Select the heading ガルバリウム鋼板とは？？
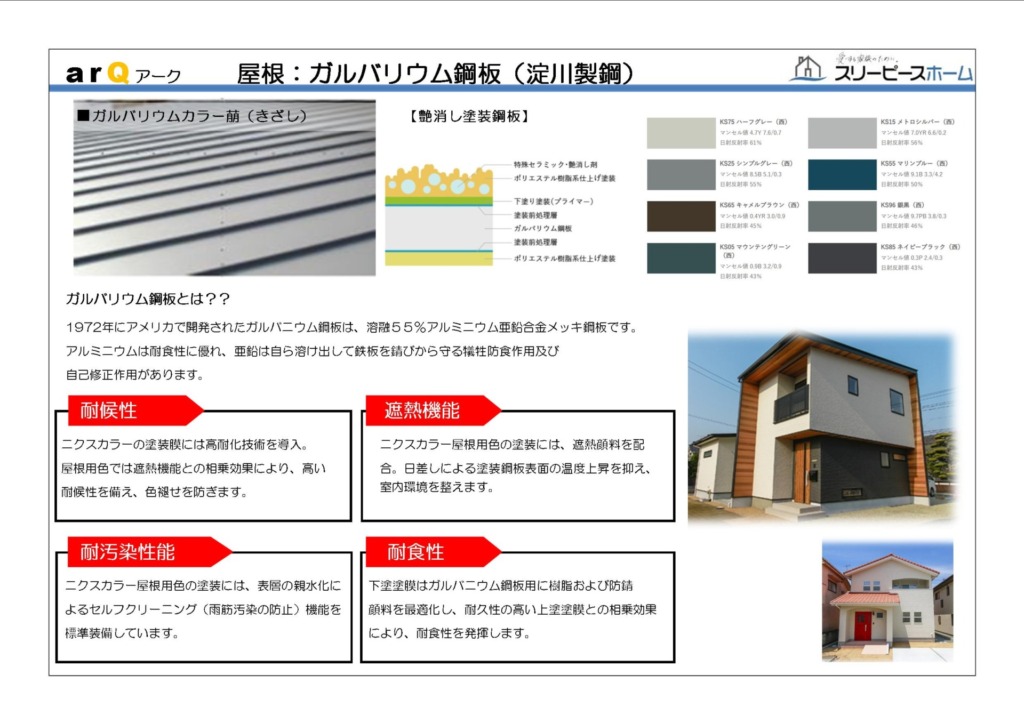The height and width of the screenshot is (724, 1024). click(x=148, y=299)
